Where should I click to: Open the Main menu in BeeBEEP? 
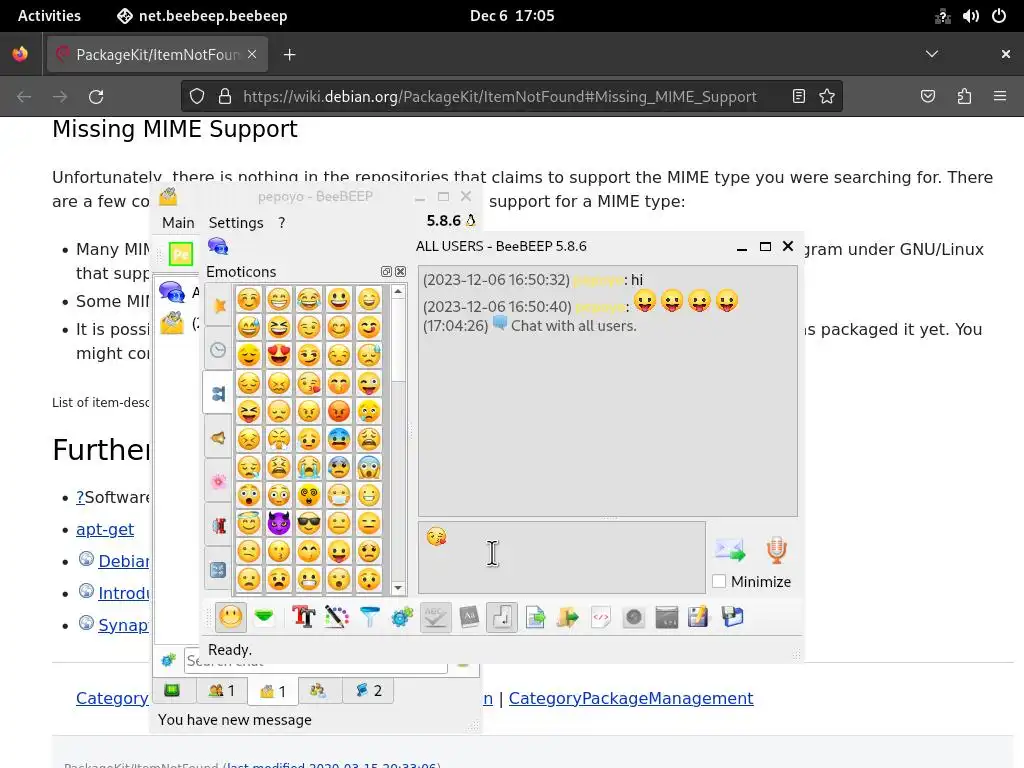point(178,223)
